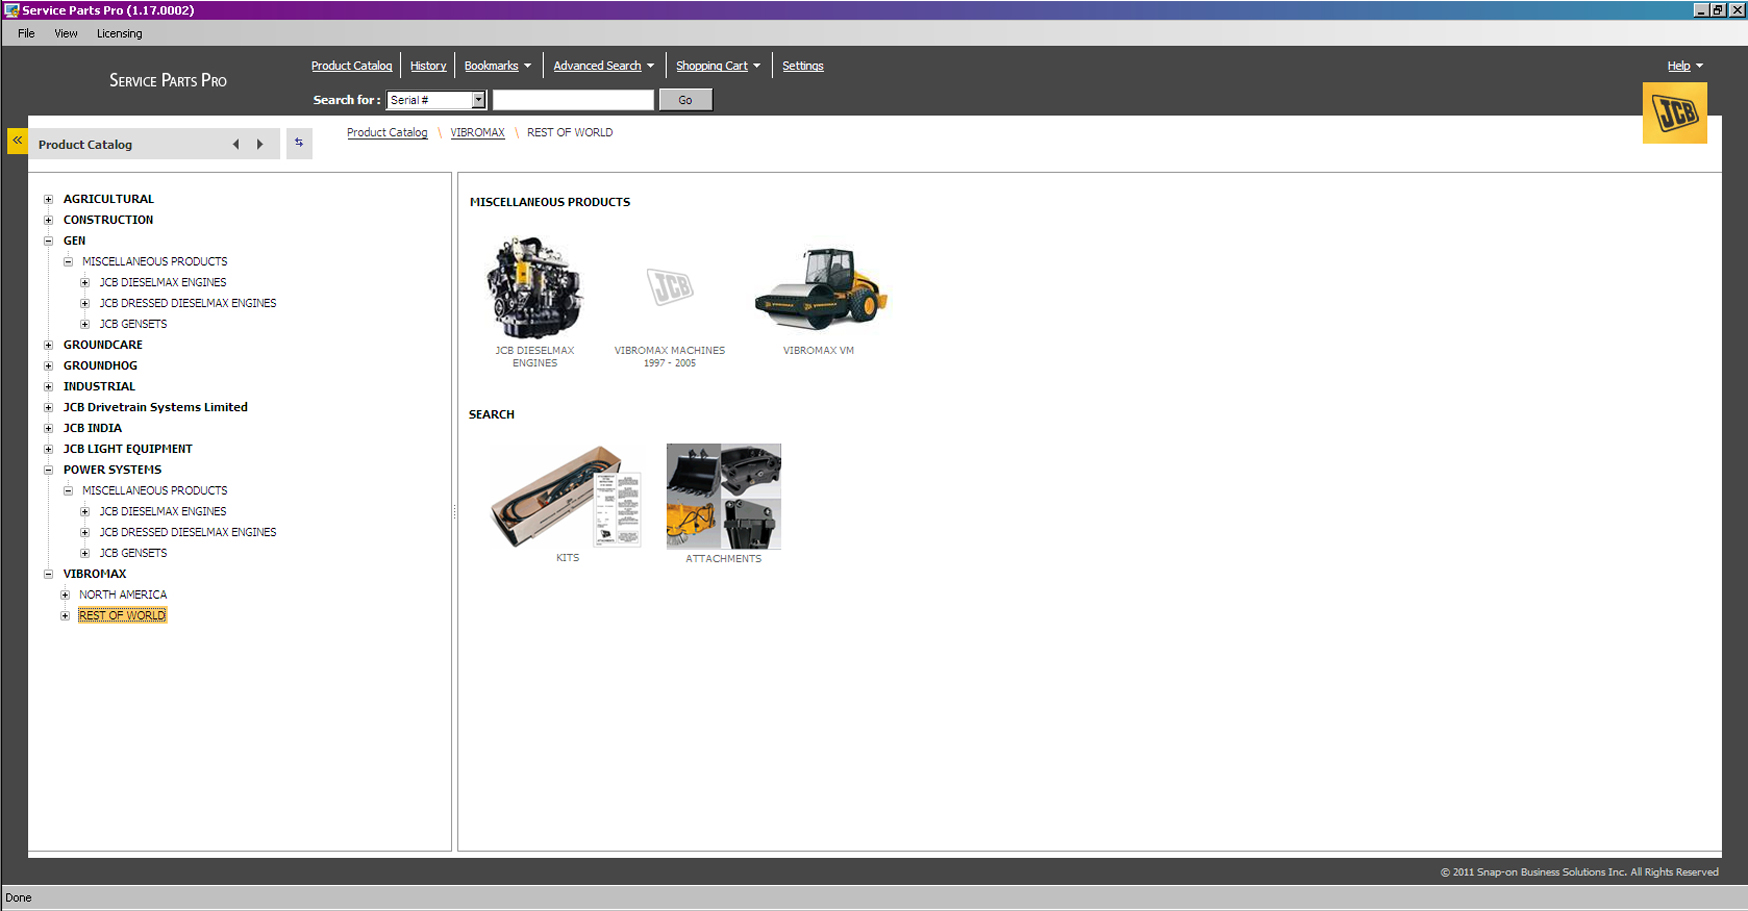Open the Licensing menu
This screenshot has height=911, width=1748.
coord(119,33)
